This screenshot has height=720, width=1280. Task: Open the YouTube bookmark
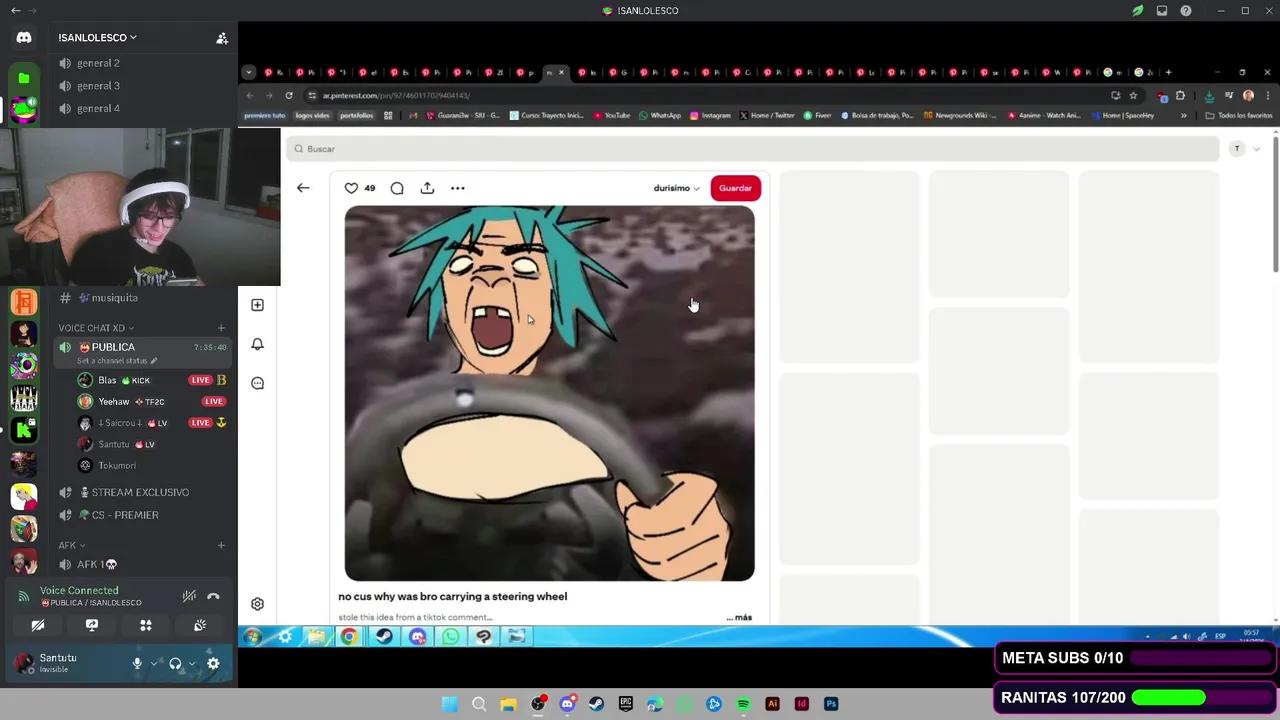click(x=612, y=115)
